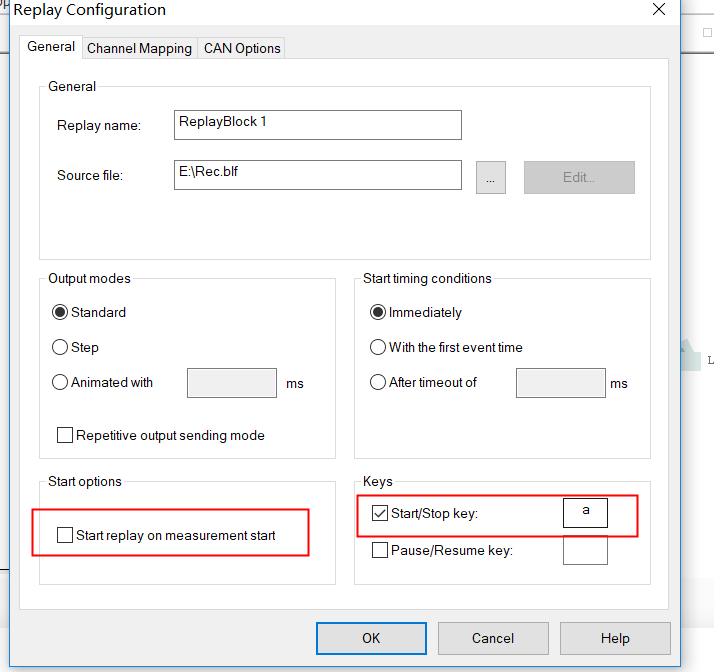Select the Standard output mode
Viewport: 714px width, 672px height.
point(60,312)
